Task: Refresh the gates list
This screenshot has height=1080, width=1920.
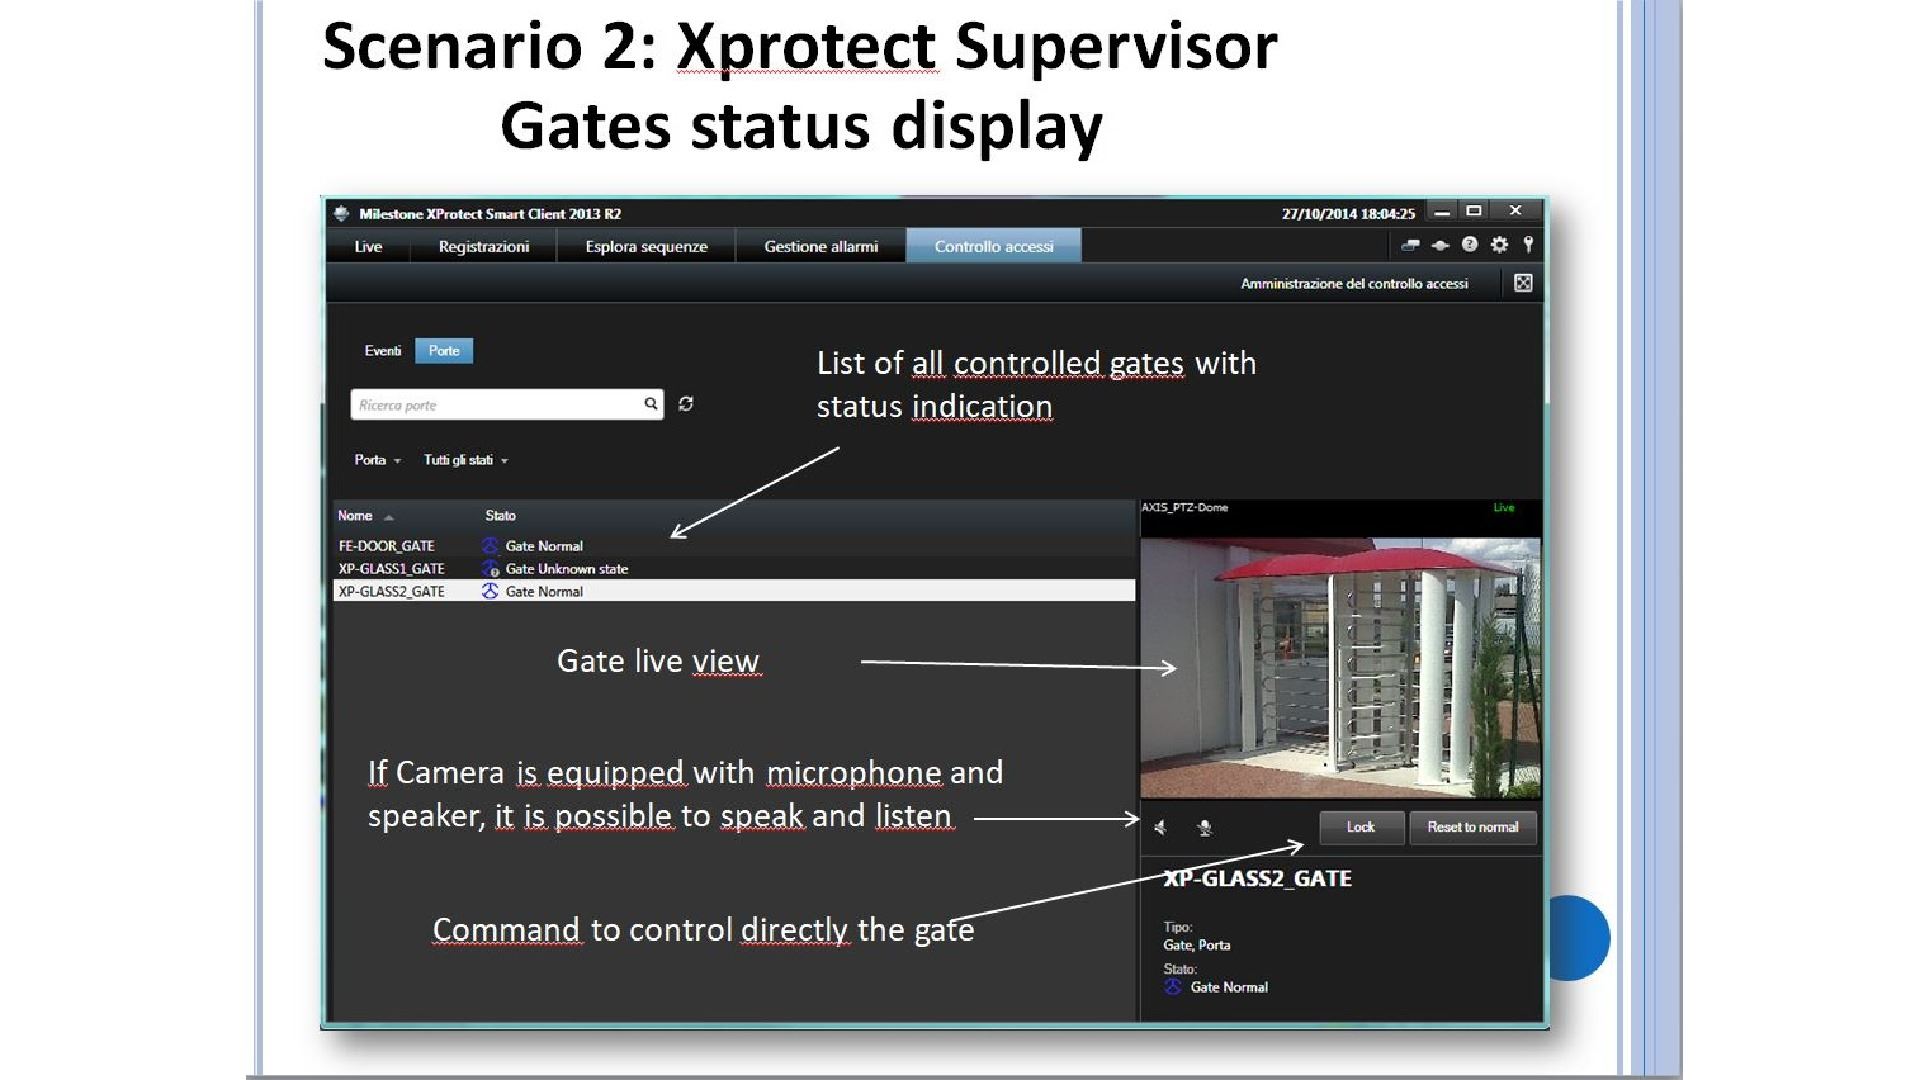Action: pyautogui.click(x=686, y=404)
